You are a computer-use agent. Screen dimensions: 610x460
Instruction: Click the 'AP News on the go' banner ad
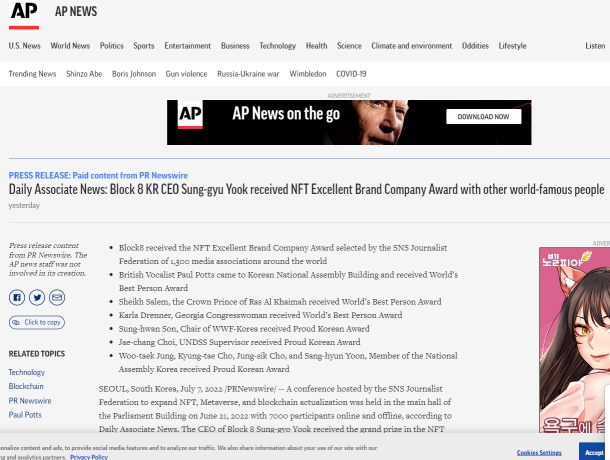(349, 123)
